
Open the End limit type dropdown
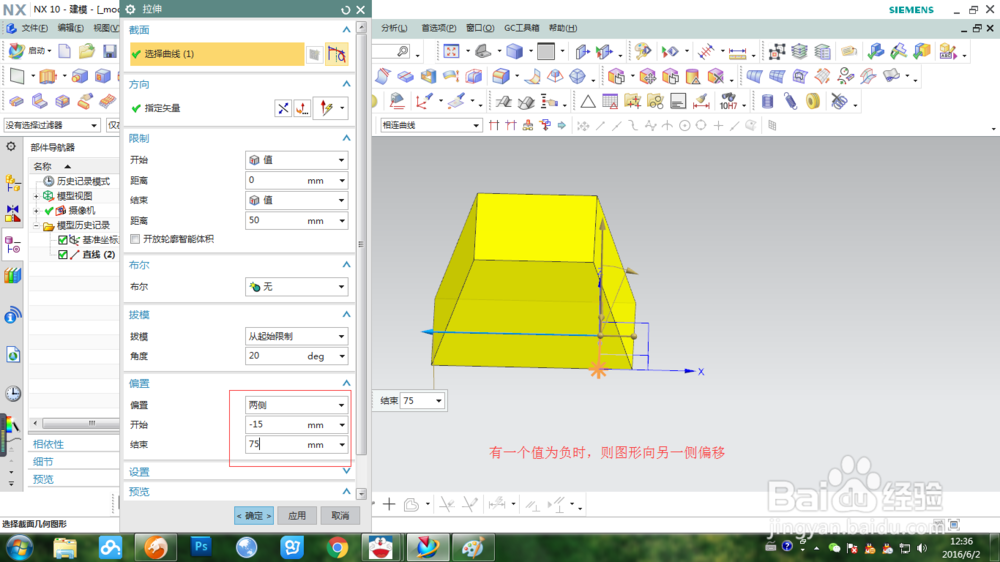coord(297,200)
